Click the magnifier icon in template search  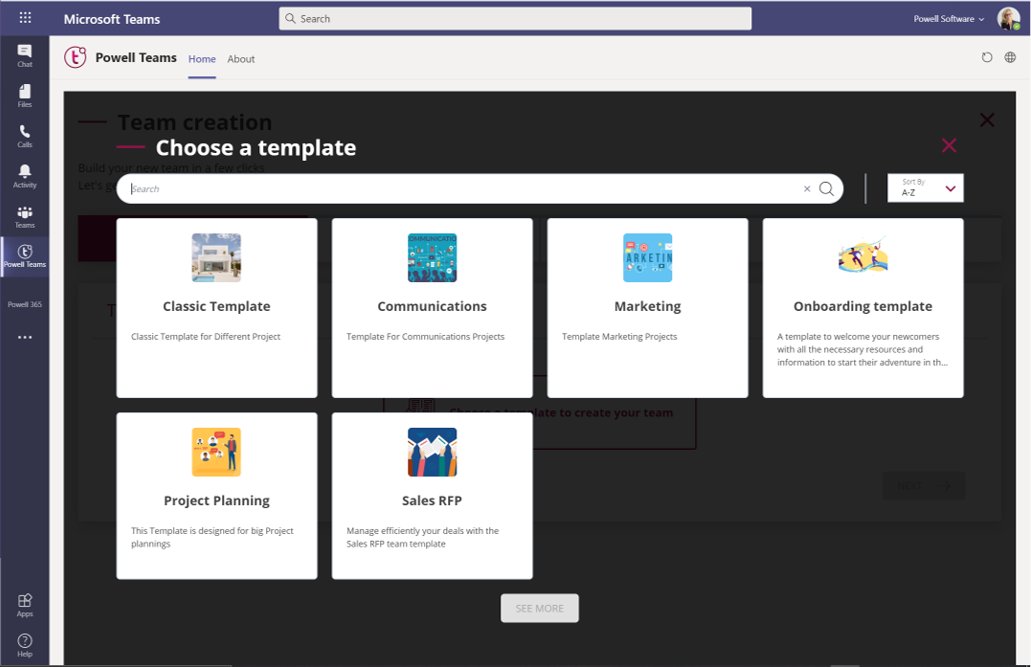[827, 189]
